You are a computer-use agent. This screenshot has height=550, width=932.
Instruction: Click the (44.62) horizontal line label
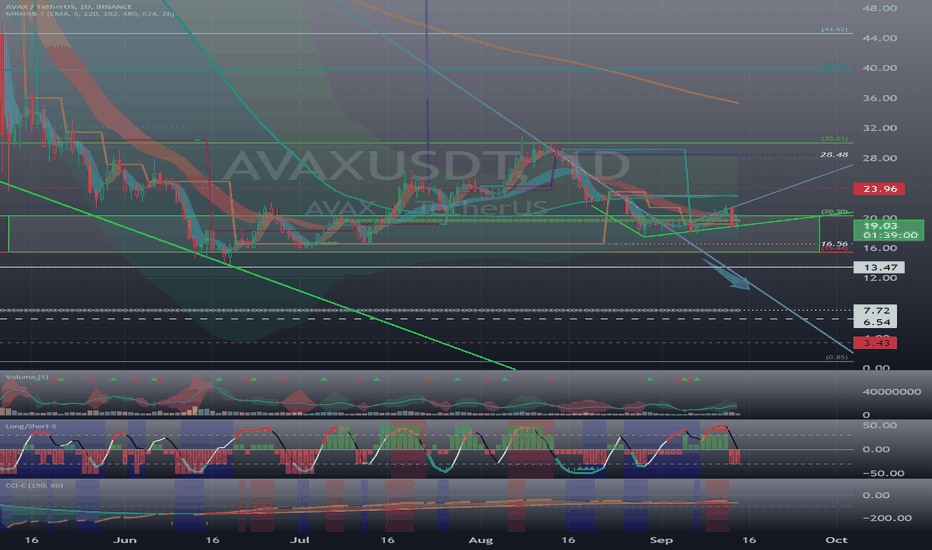click(835, 29)
